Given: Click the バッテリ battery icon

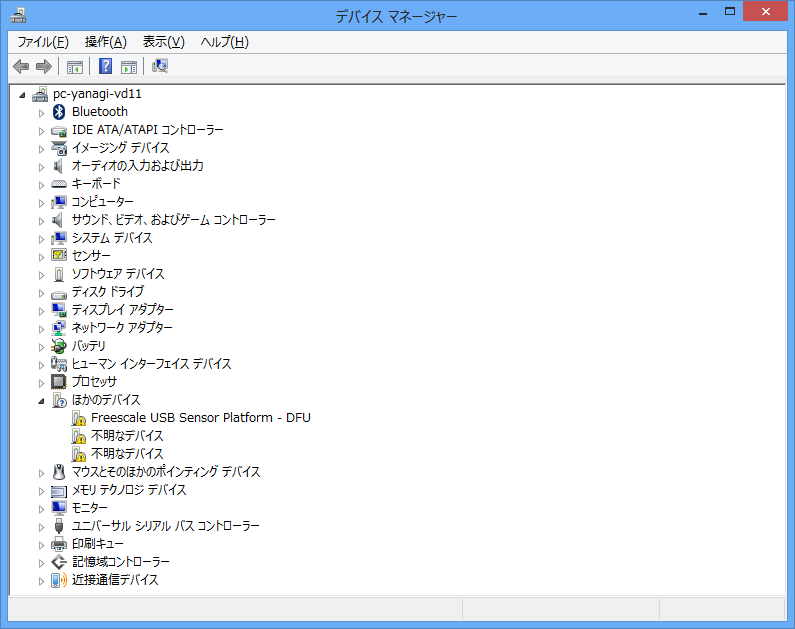Looking at the screenshot, I should pos(59,346).
